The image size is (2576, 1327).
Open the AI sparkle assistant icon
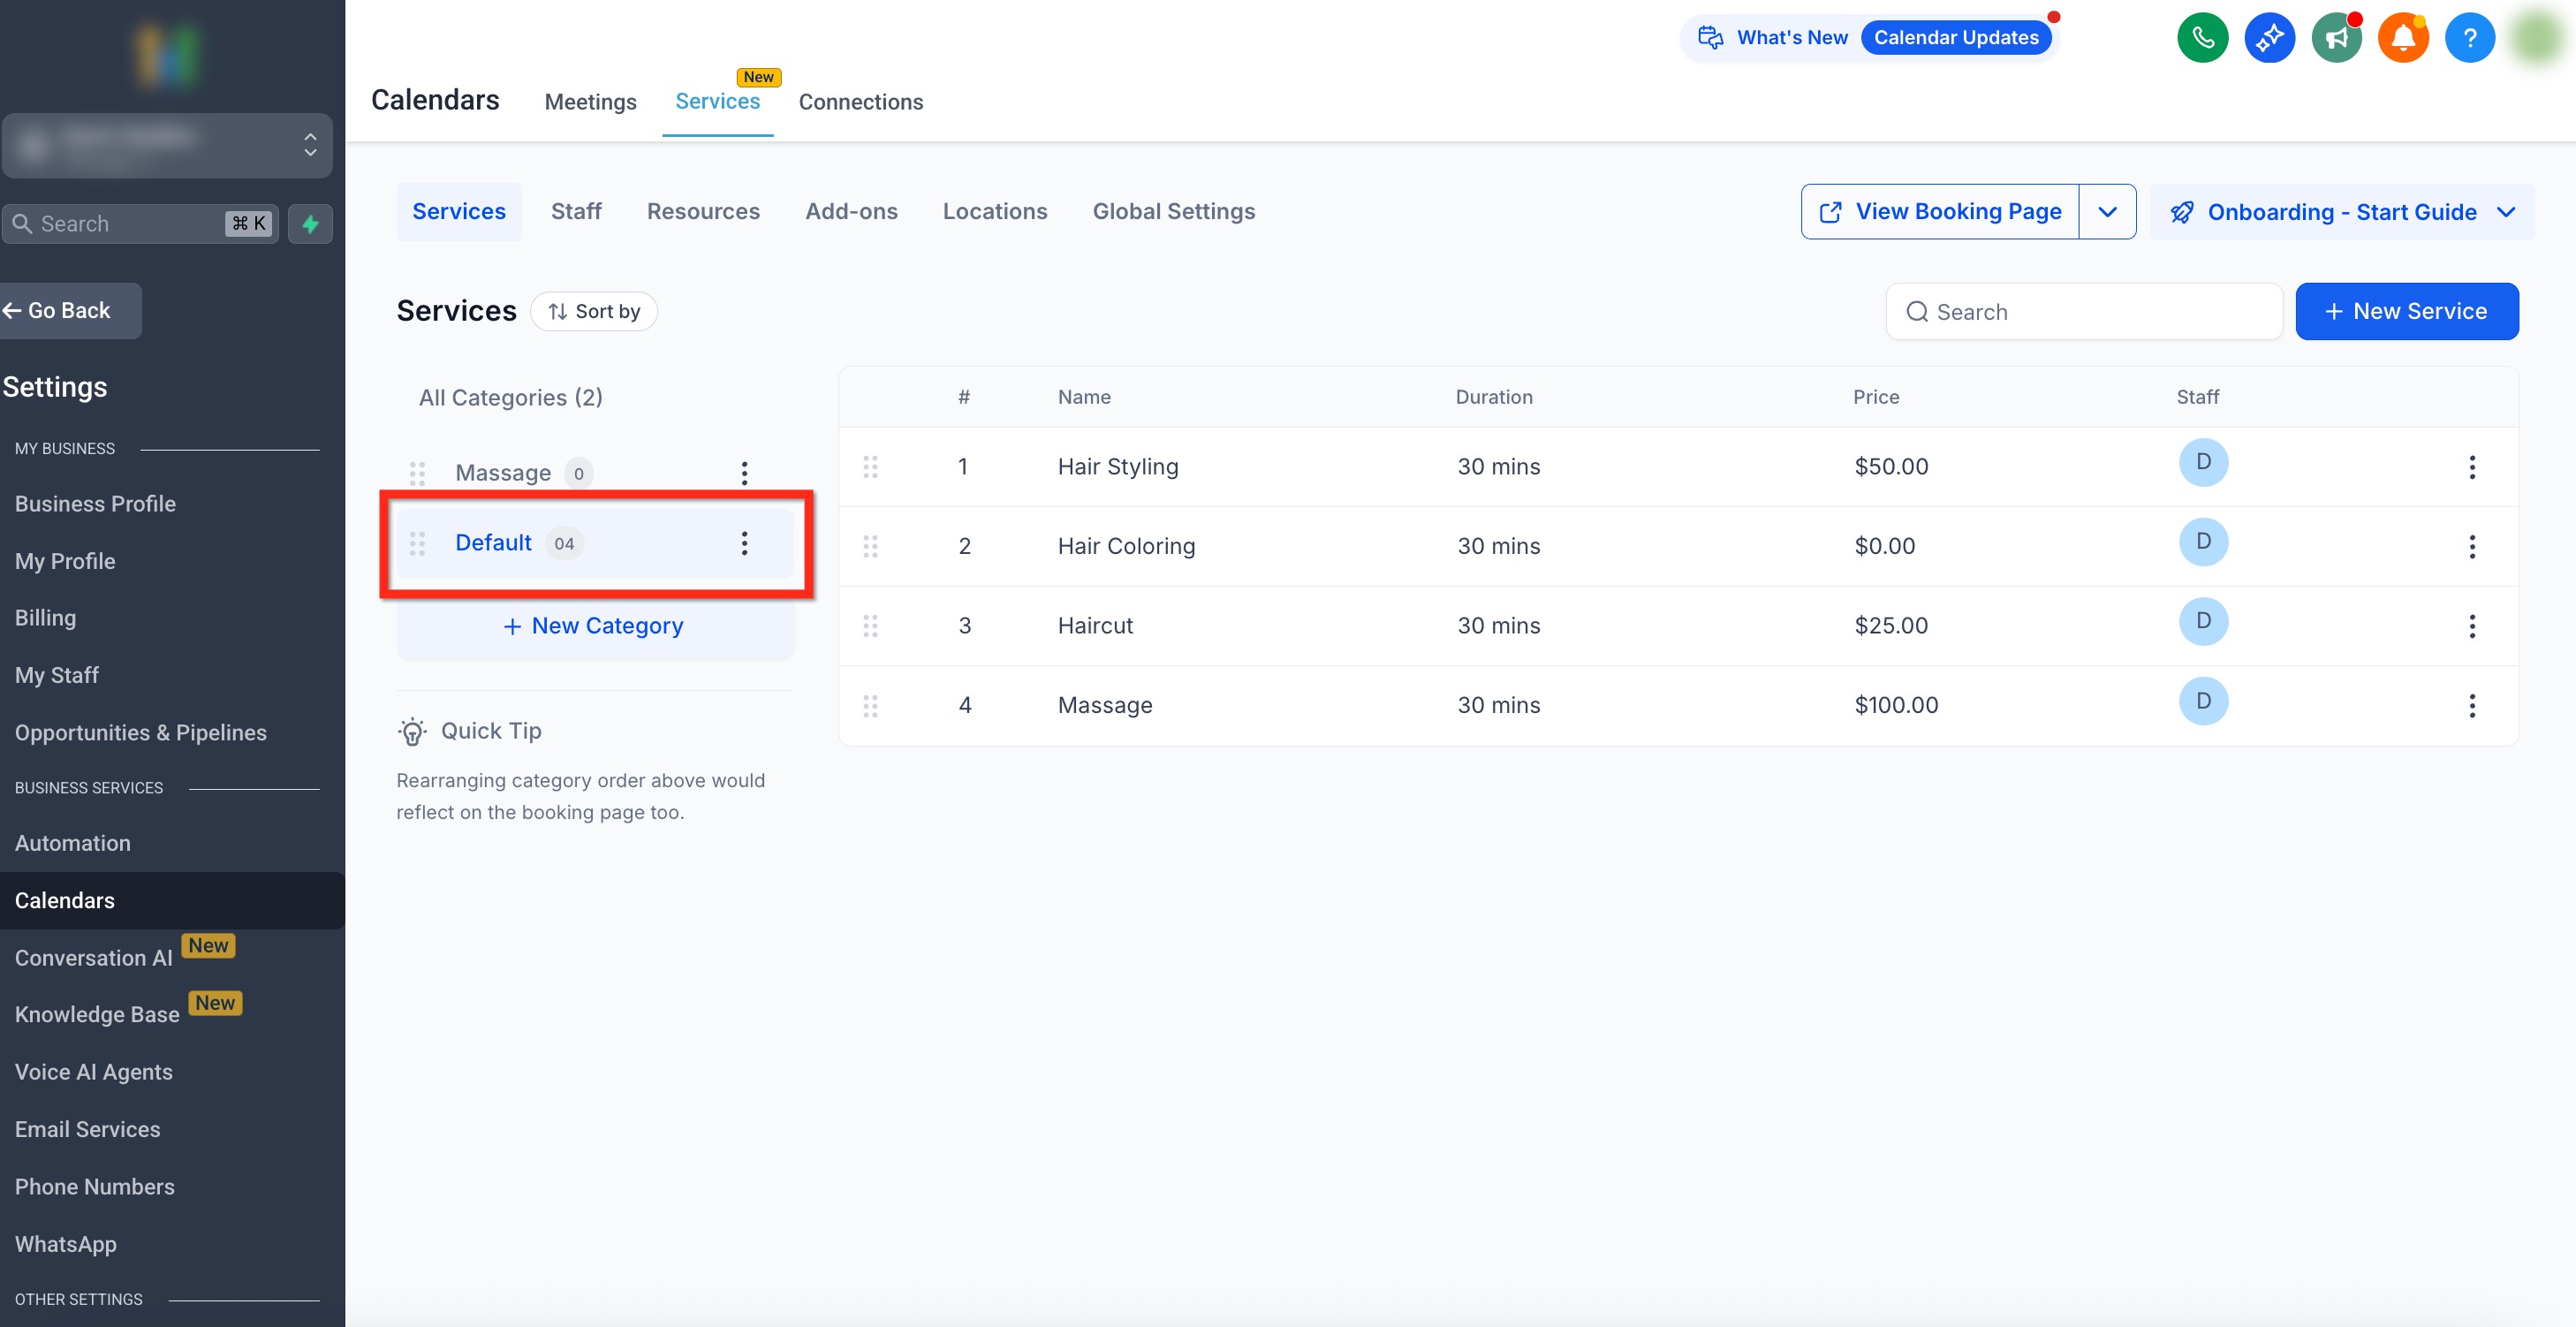2269,38
